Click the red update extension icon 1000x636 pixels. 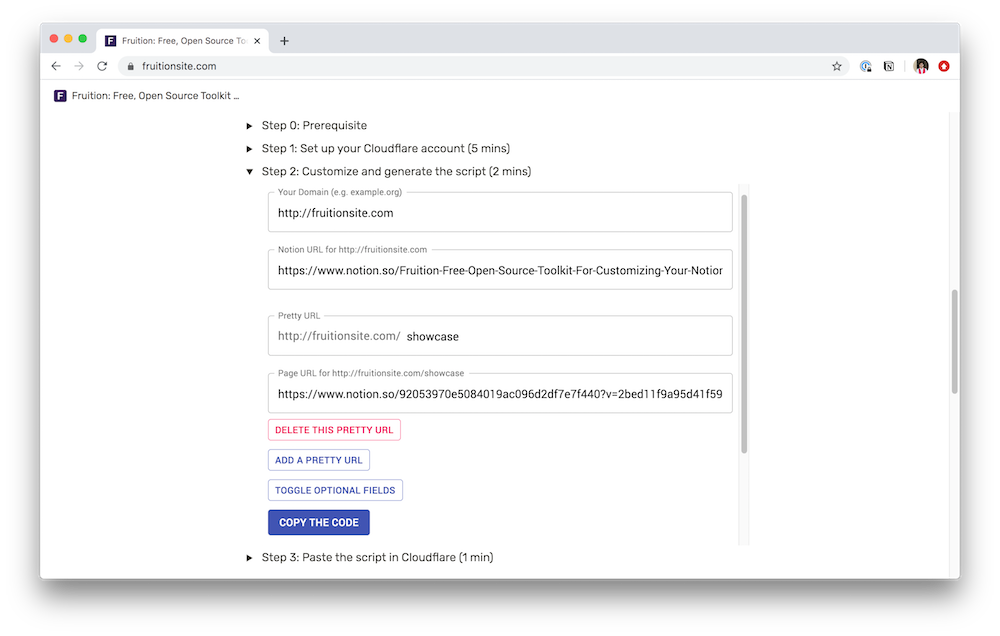click(944, 66)
